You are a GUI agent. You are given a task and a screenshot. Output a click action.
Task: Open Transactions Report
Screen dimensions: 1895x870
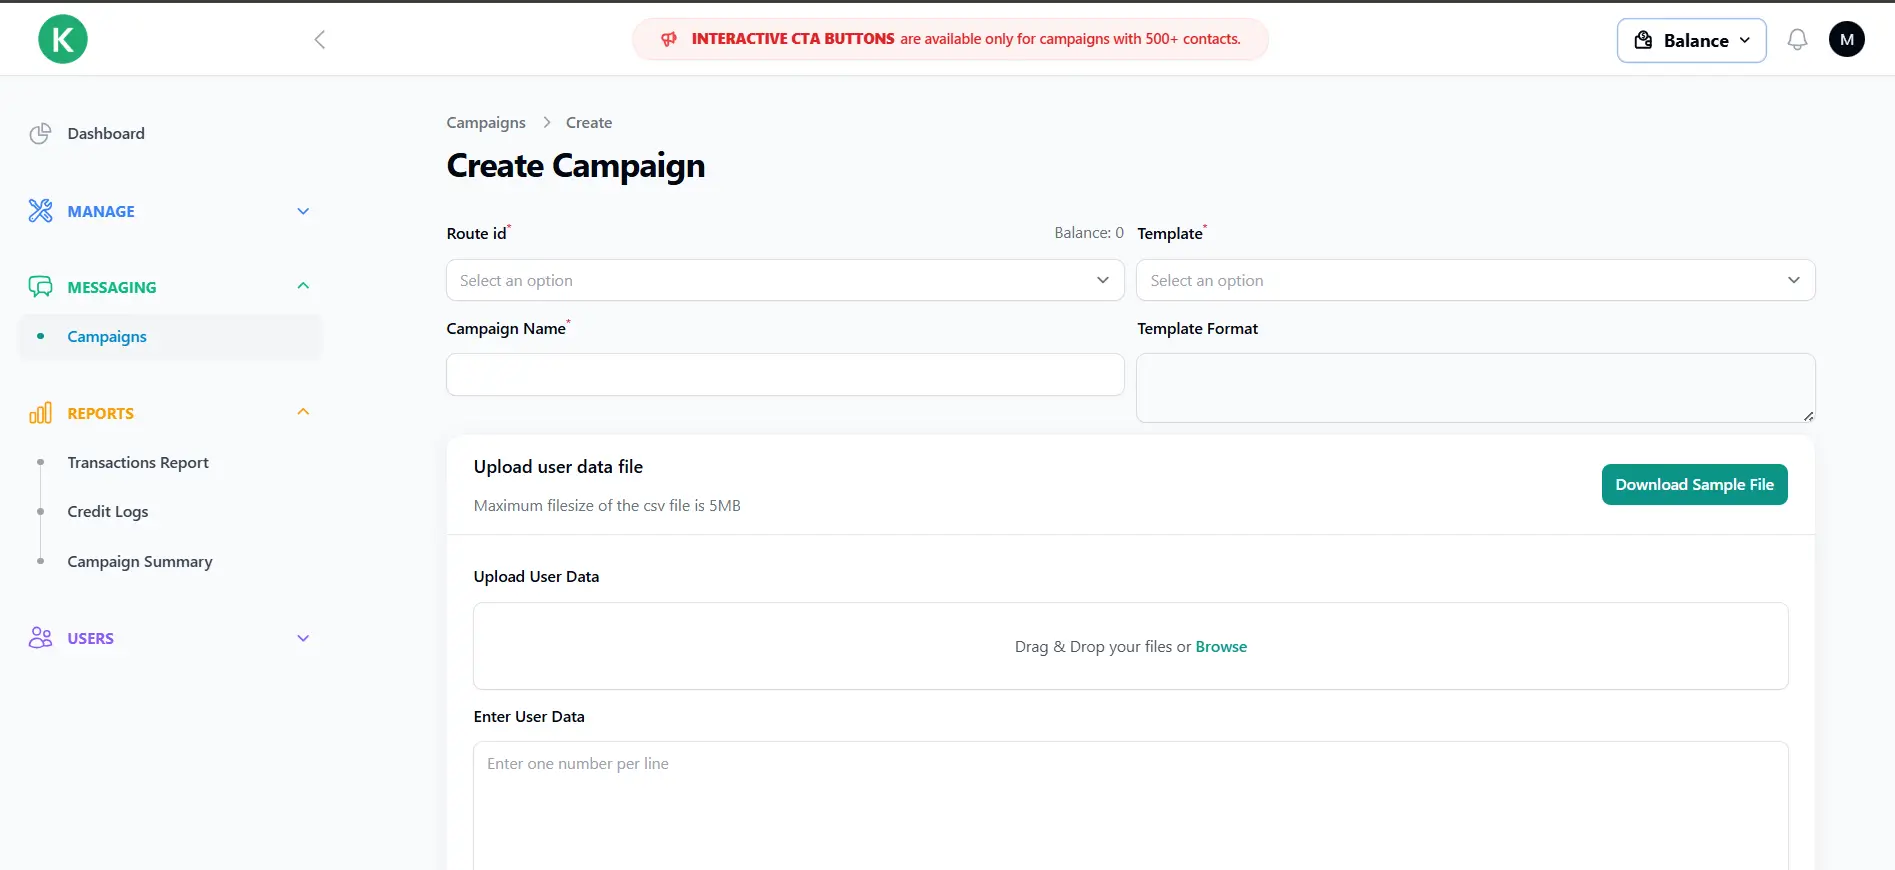[x=138, y=463]
